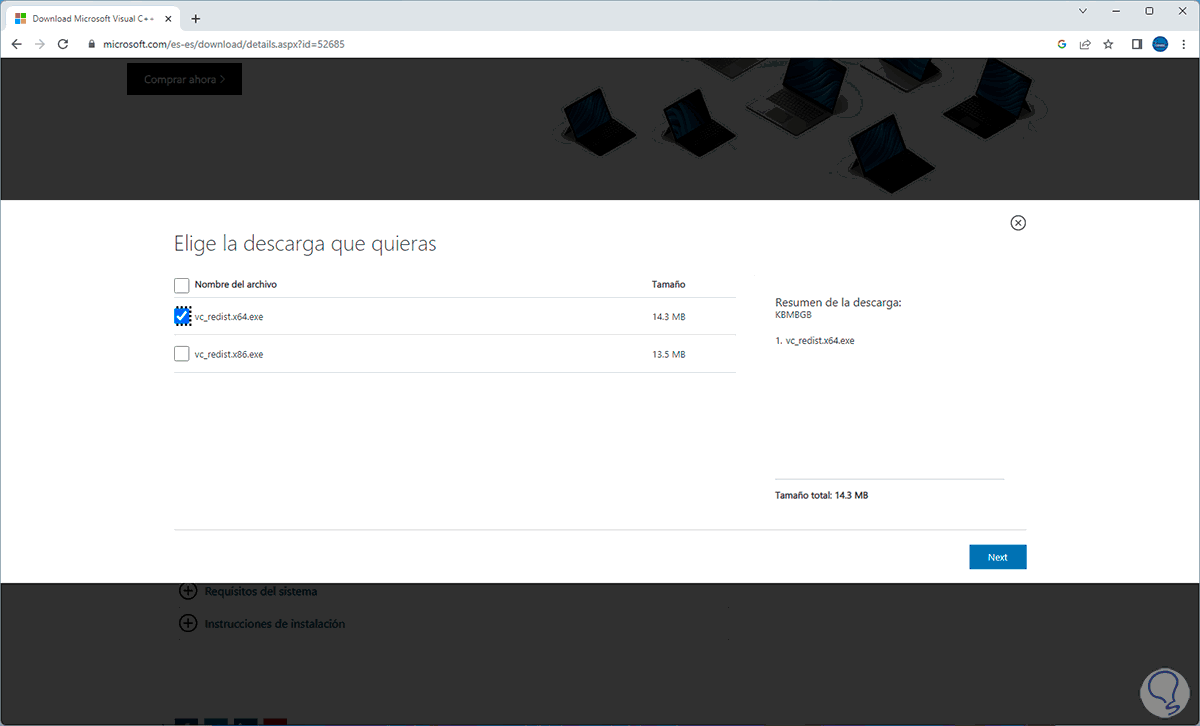Click the Comprar ahora button
Viewport: 1200px width, 726px height.
click(184, 79)
